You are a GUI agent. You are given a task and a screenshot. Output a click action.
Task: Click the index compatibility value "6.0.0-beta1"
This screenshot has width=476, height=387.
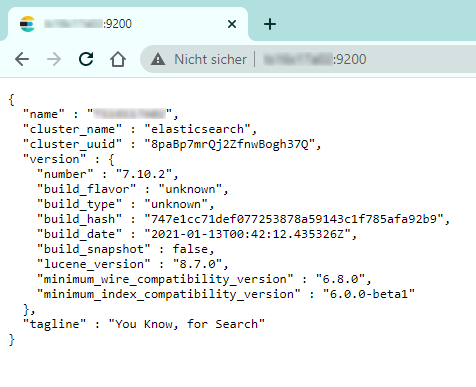tap(369, 294)
